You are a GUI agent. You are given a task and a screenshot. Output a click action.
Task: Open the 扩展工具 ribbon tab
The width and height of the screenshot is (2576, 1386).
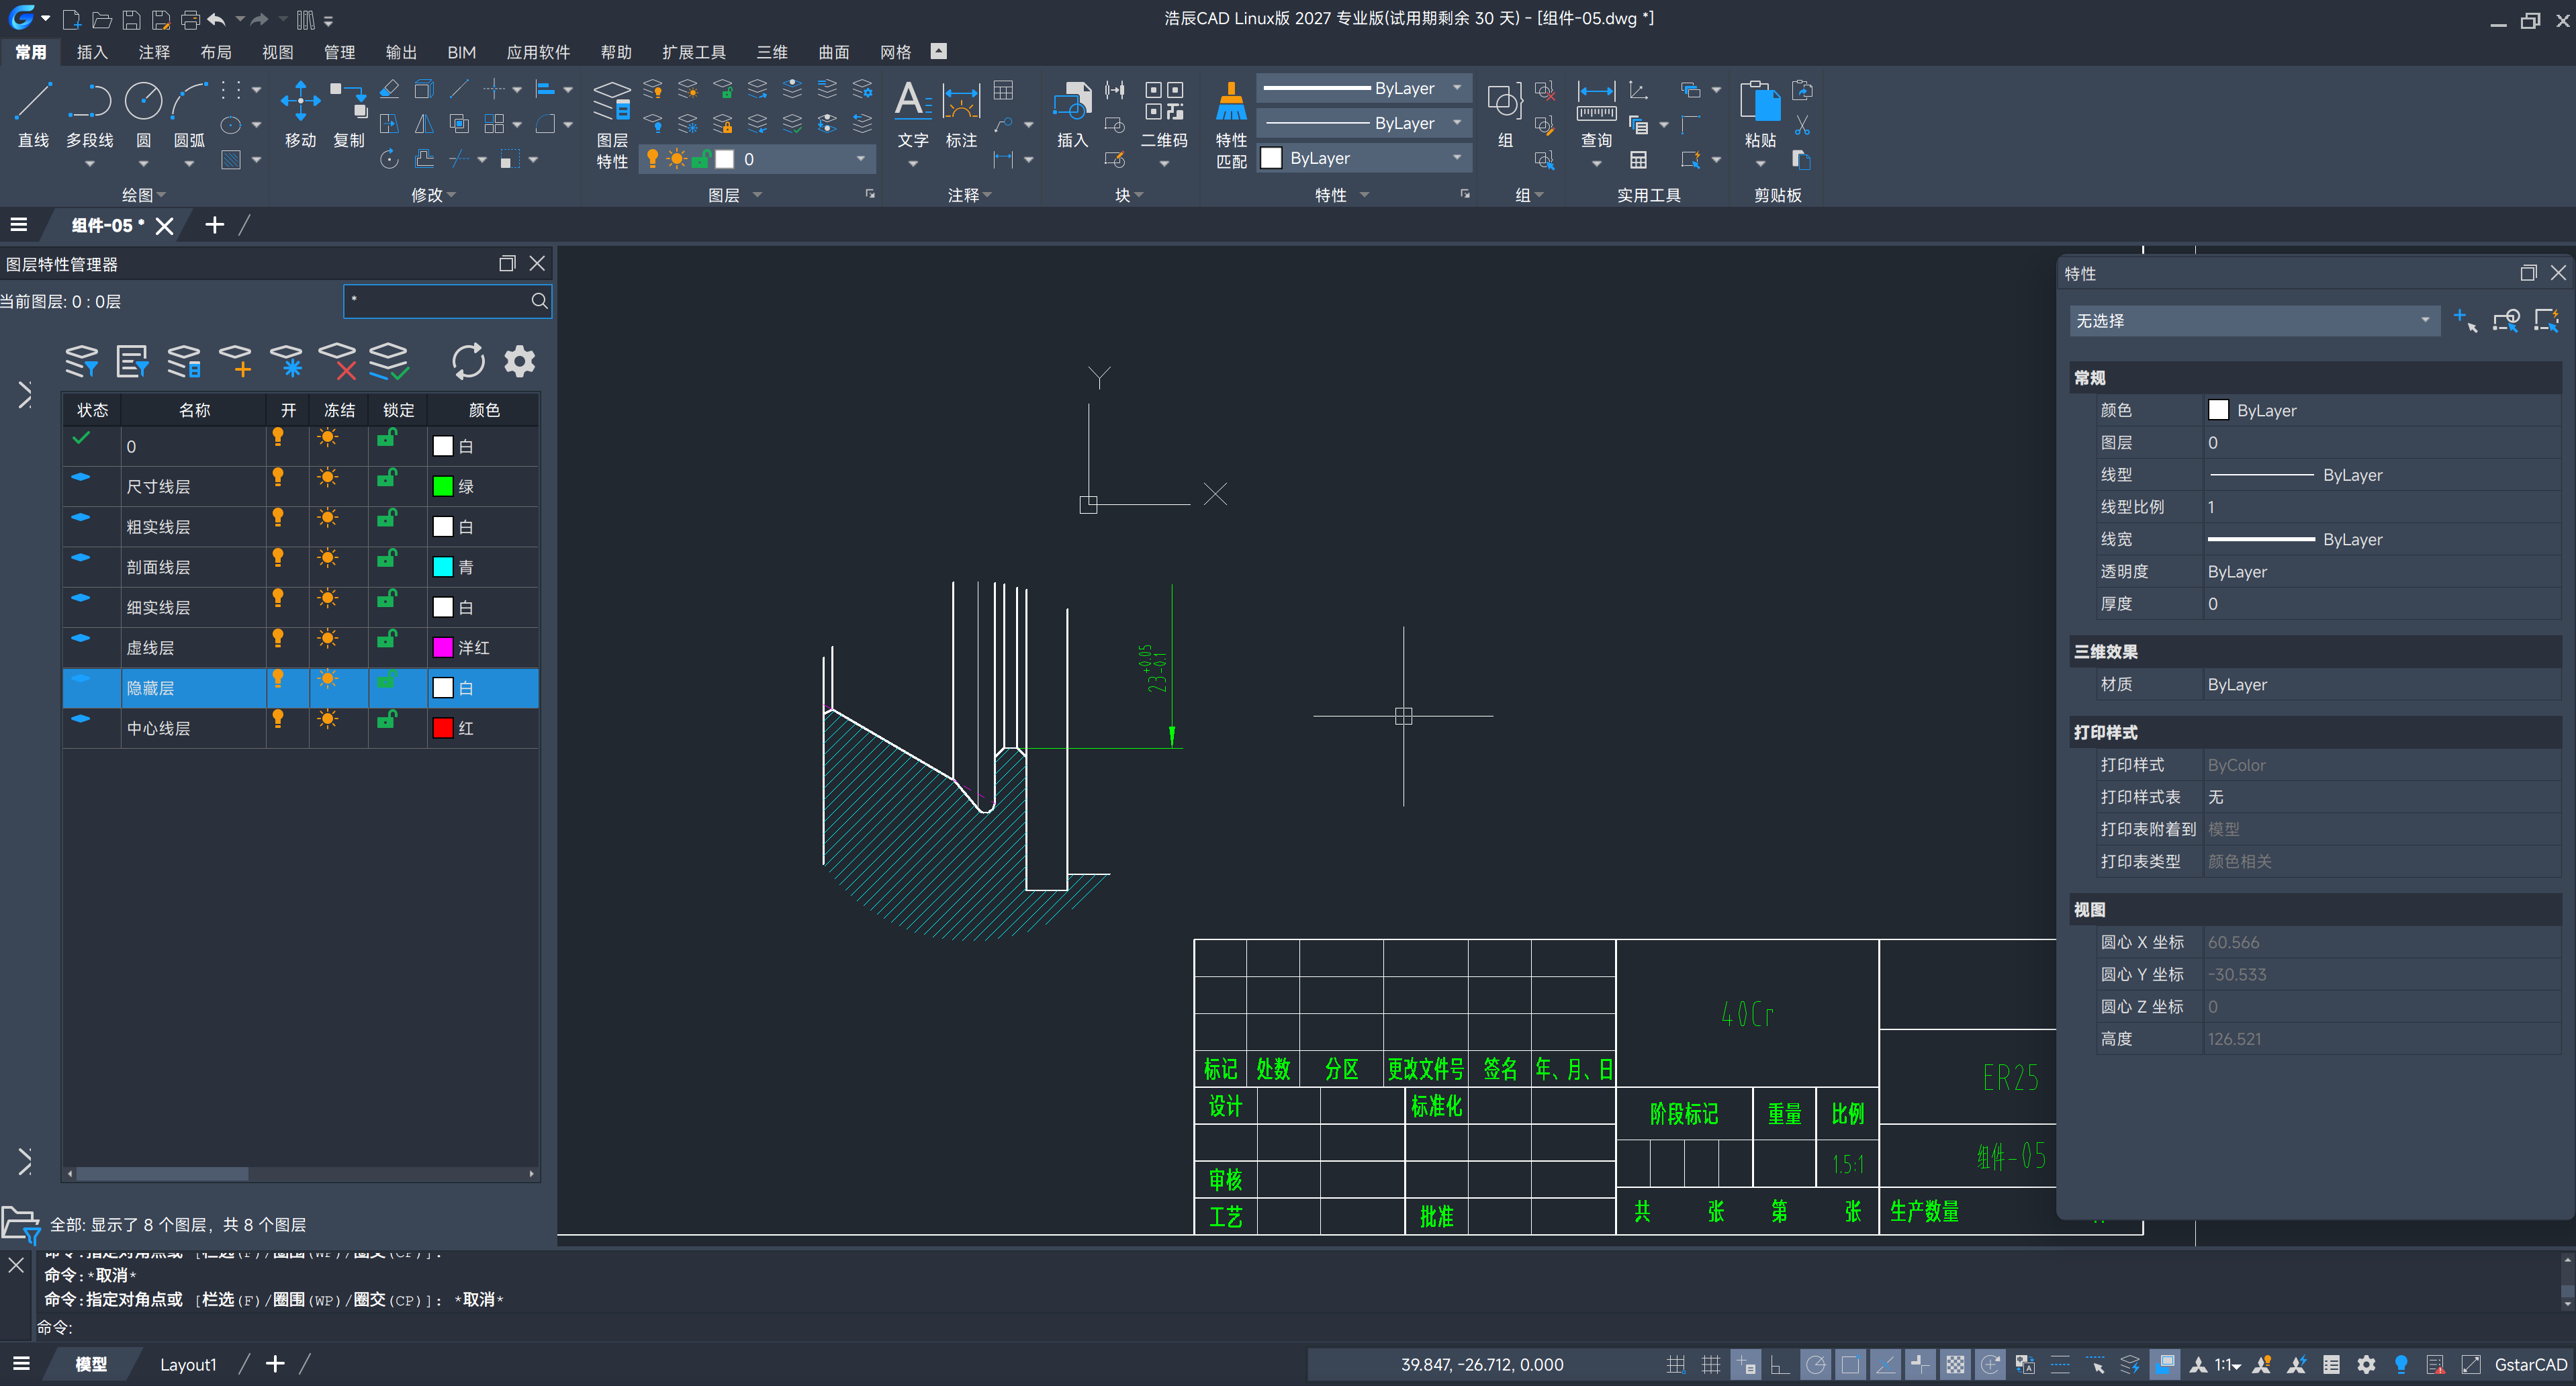(694, 52)
